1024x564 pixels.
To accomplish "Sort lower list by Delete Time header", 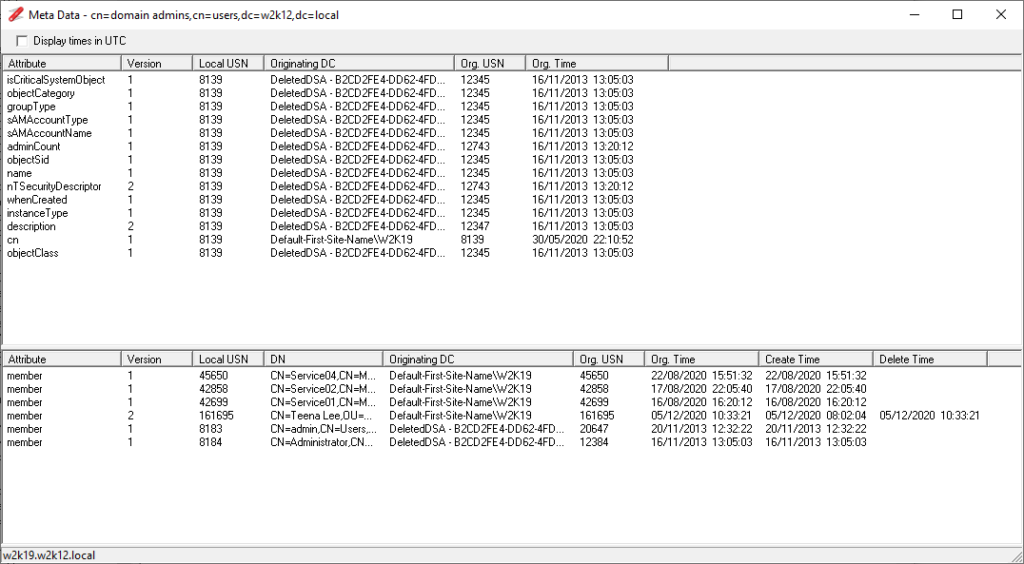I will point(930,359).
